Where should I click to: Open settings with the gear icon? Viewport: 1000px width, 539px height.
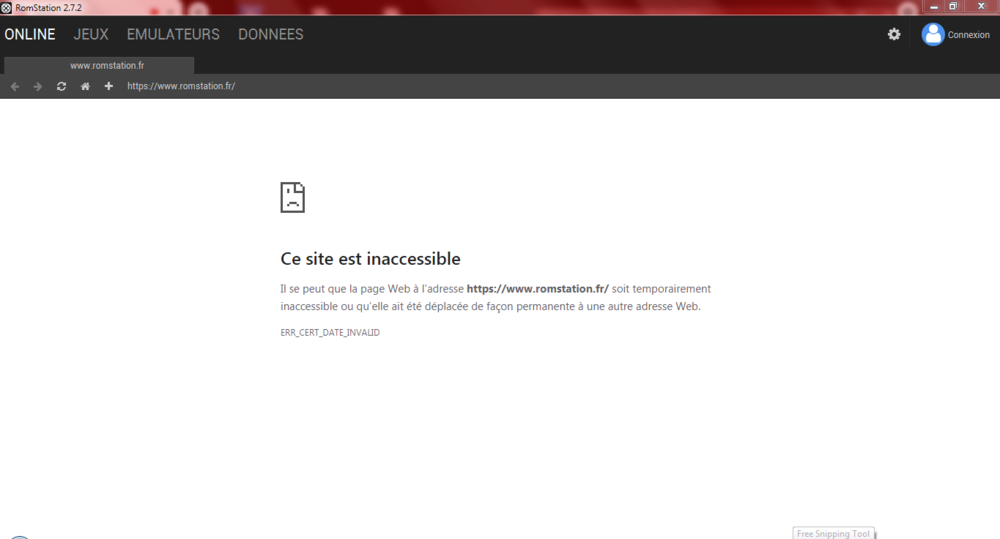(894, 34)
